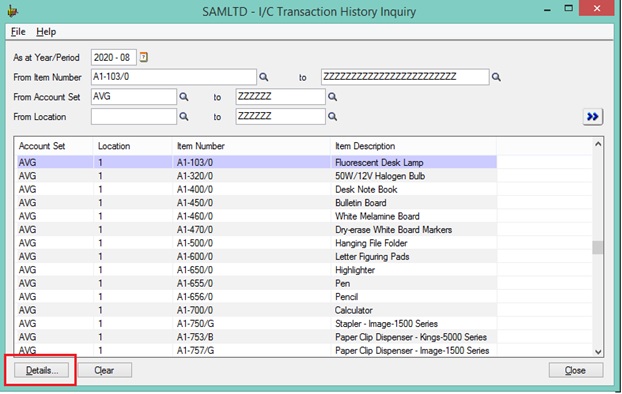Open the Year/Period calendar picker icon
This screenshot has width=622, height=394.
pyautogui.click(x=144, y=57)
